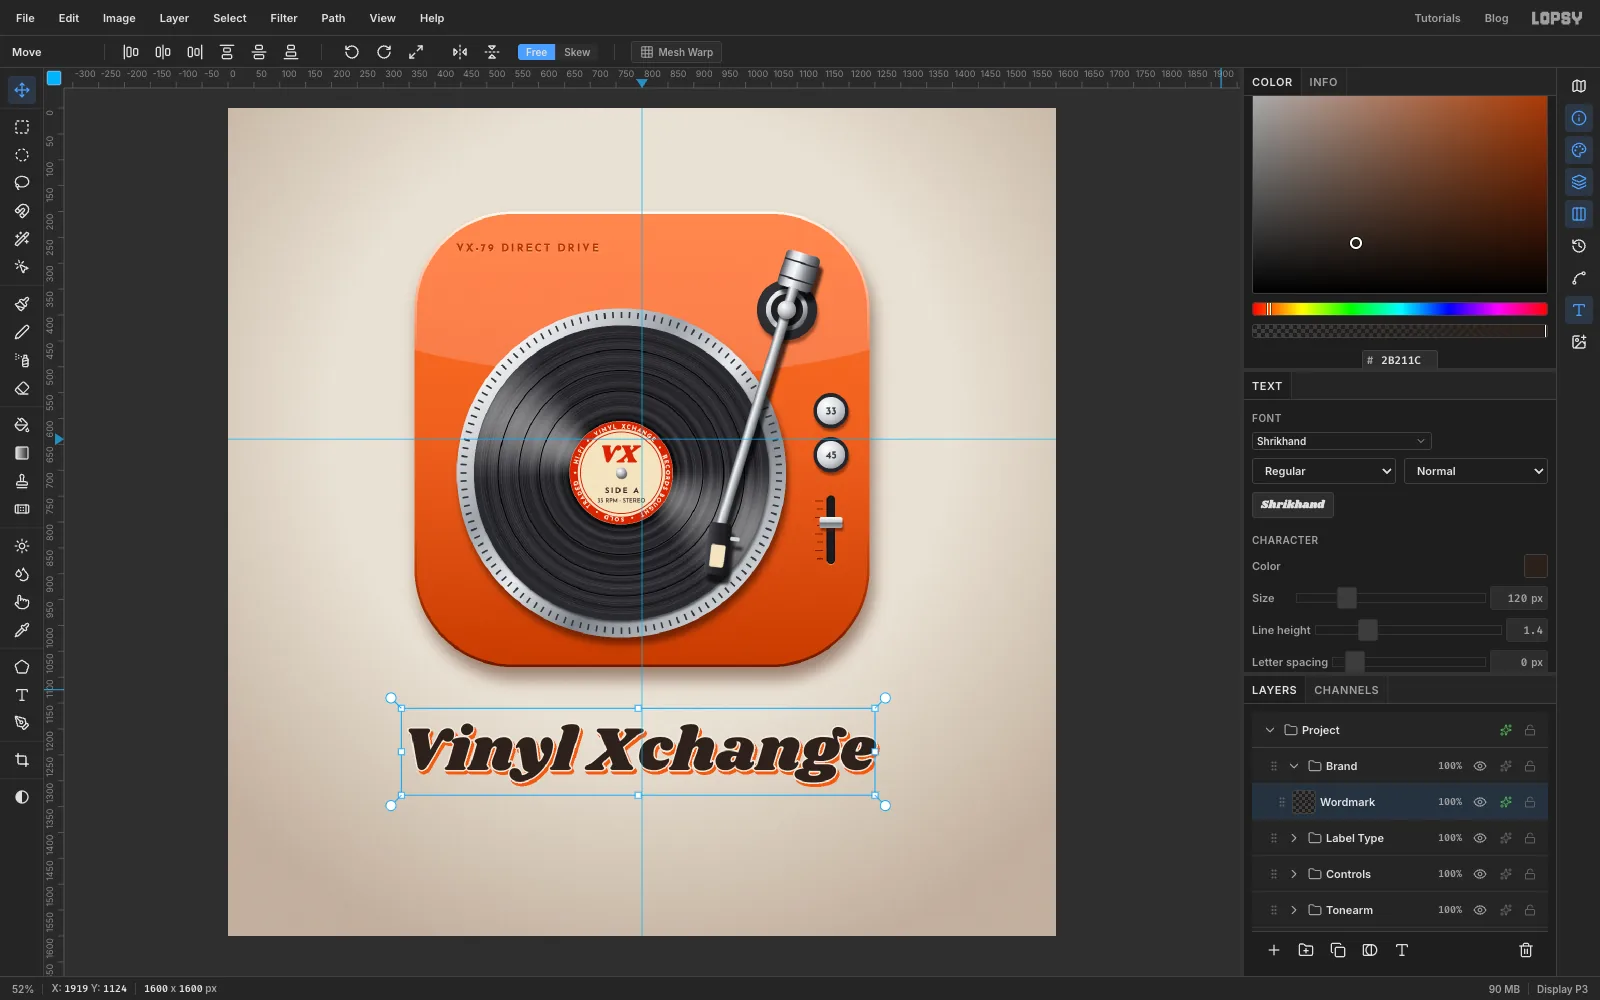Toggle Controls folder visibility
This screenshot has height=1000, width=1600.
pos(1480,874)
